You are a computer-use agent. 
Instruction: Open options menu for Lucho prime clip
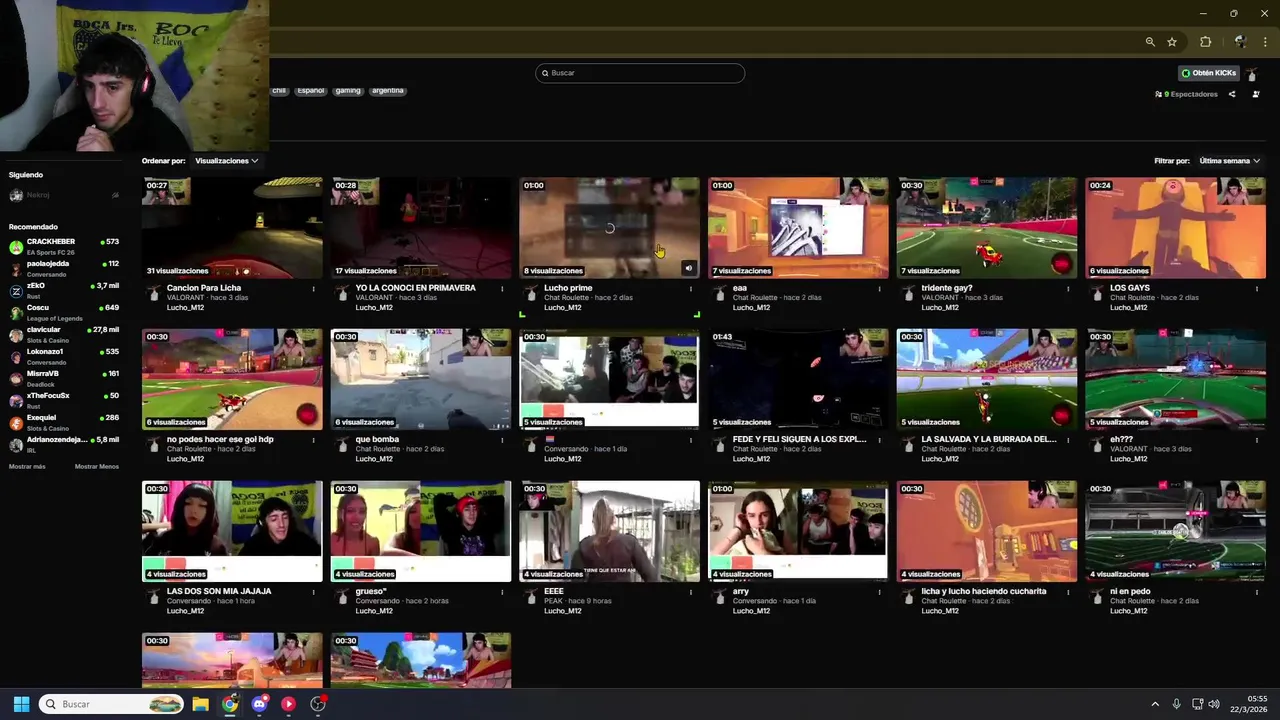690,289
